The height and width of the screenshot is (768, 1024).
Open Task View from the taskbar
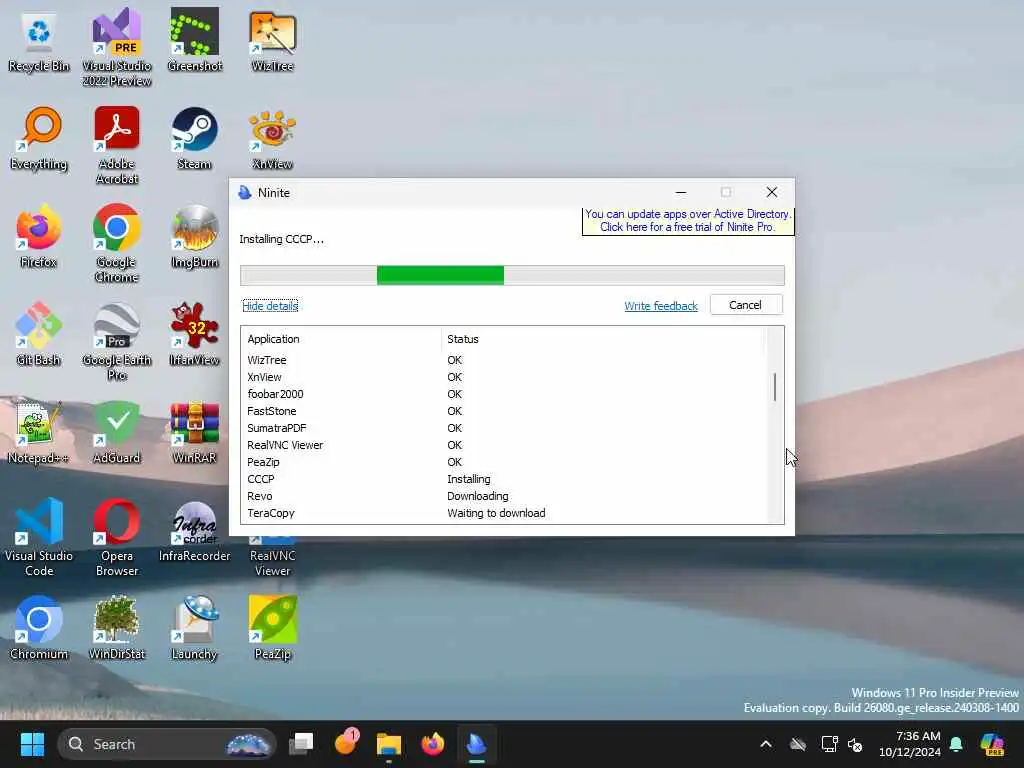tap(301, 744)
